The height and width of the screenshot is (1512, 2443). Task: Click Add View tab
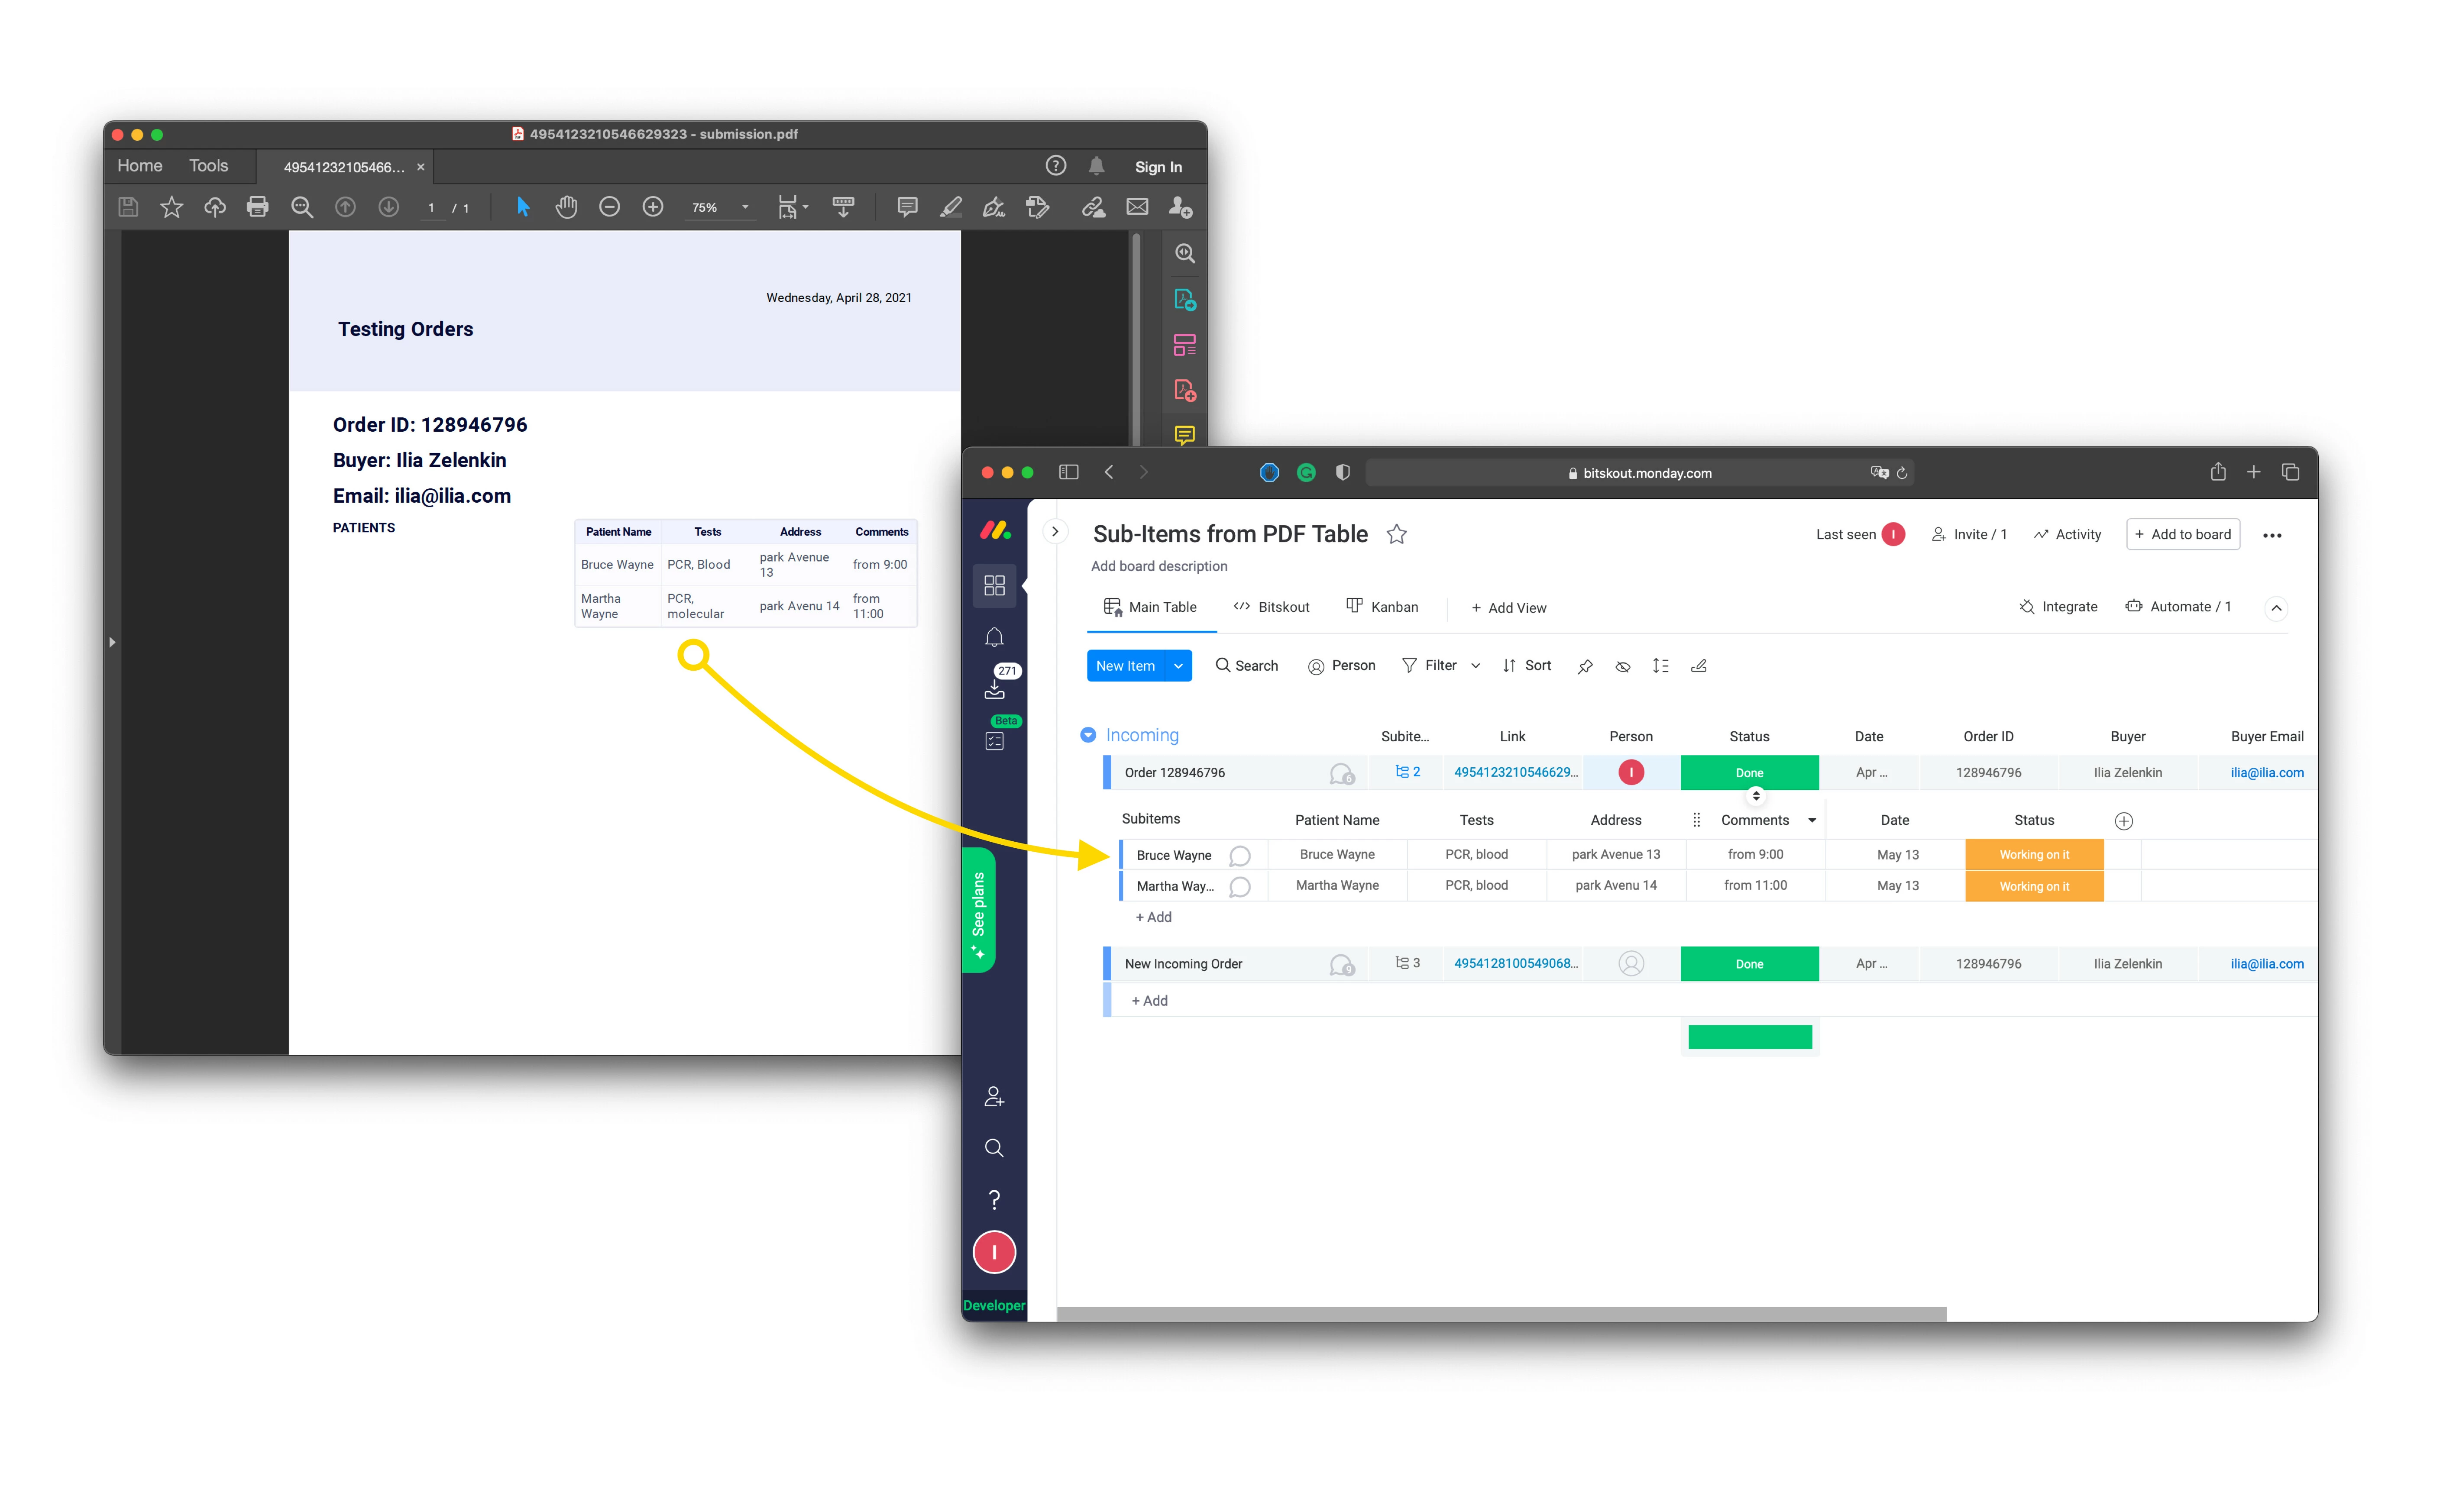[x=1508, y=608]
